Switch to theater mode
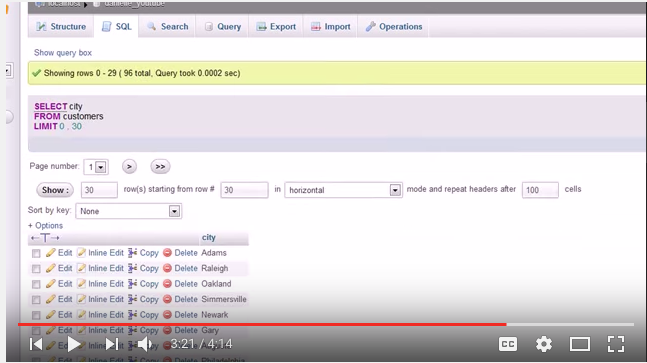The height and width of the screenshot is (363, 647). 580,344
